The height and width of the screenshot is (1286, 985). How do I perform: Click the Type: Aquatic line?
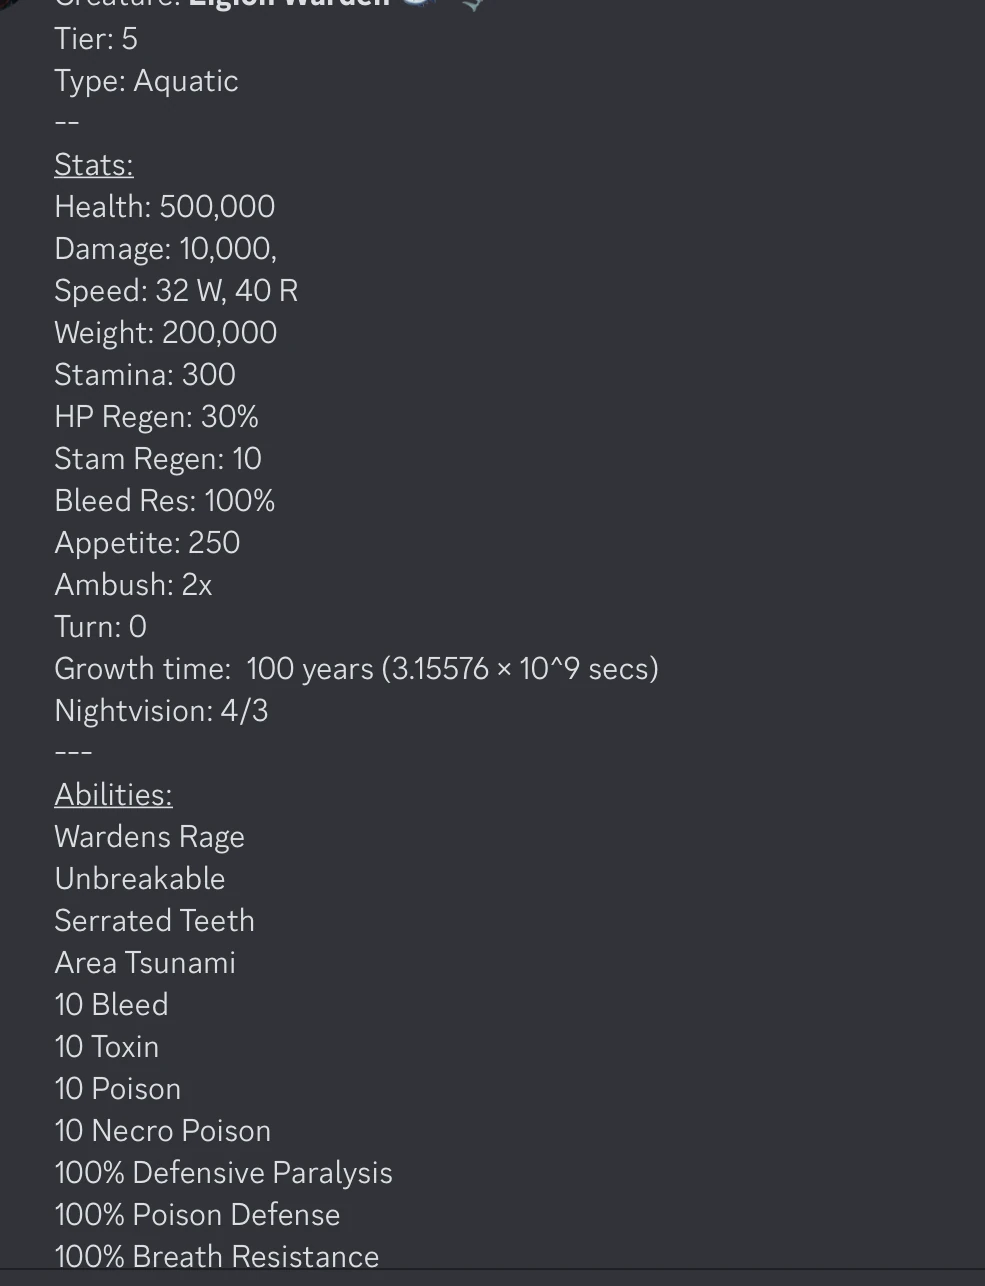146,81
